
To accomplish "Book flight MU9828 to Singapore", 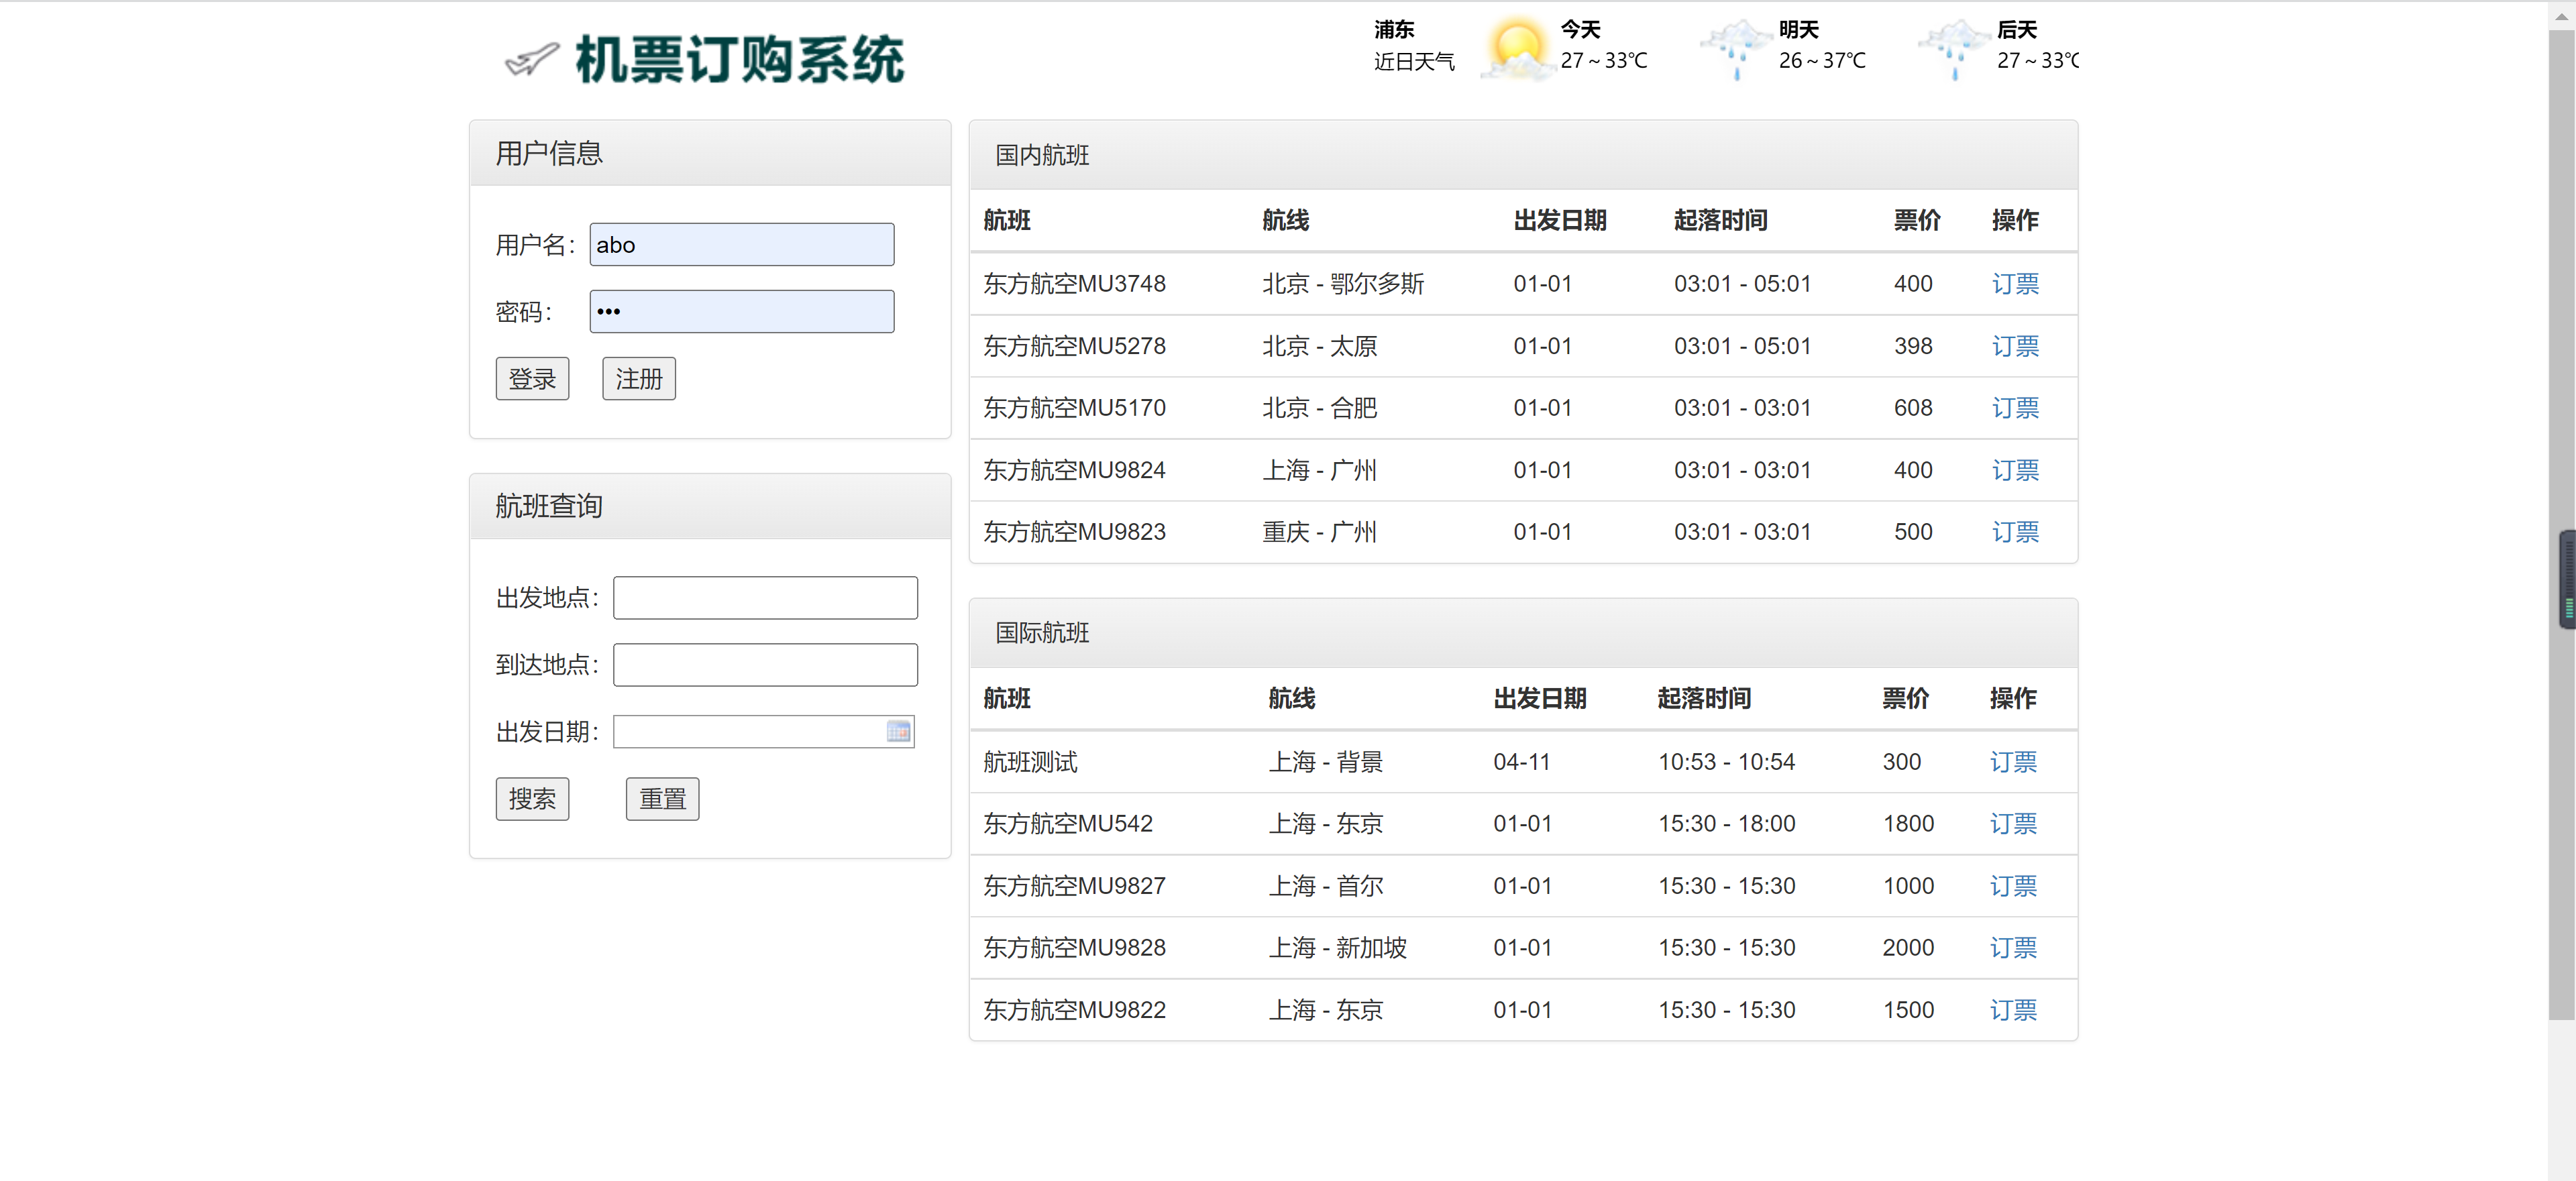I will [x=2013, y=948].
